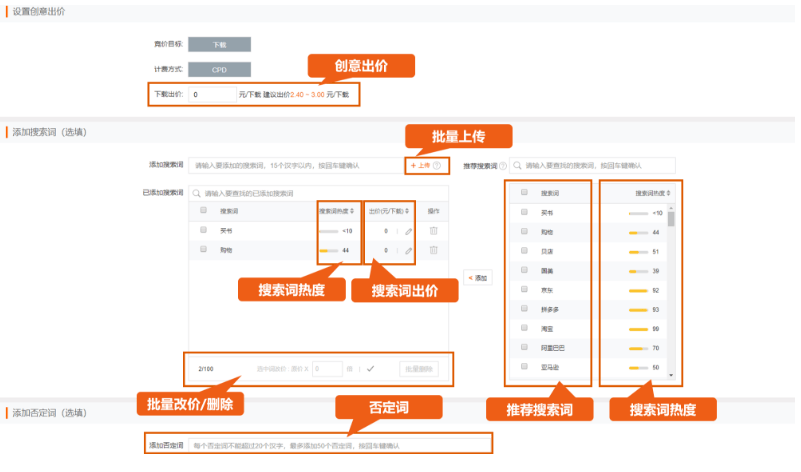
Task: Click the 拼多多 keyword name in recommended list
Action: [x=550, y=310]
